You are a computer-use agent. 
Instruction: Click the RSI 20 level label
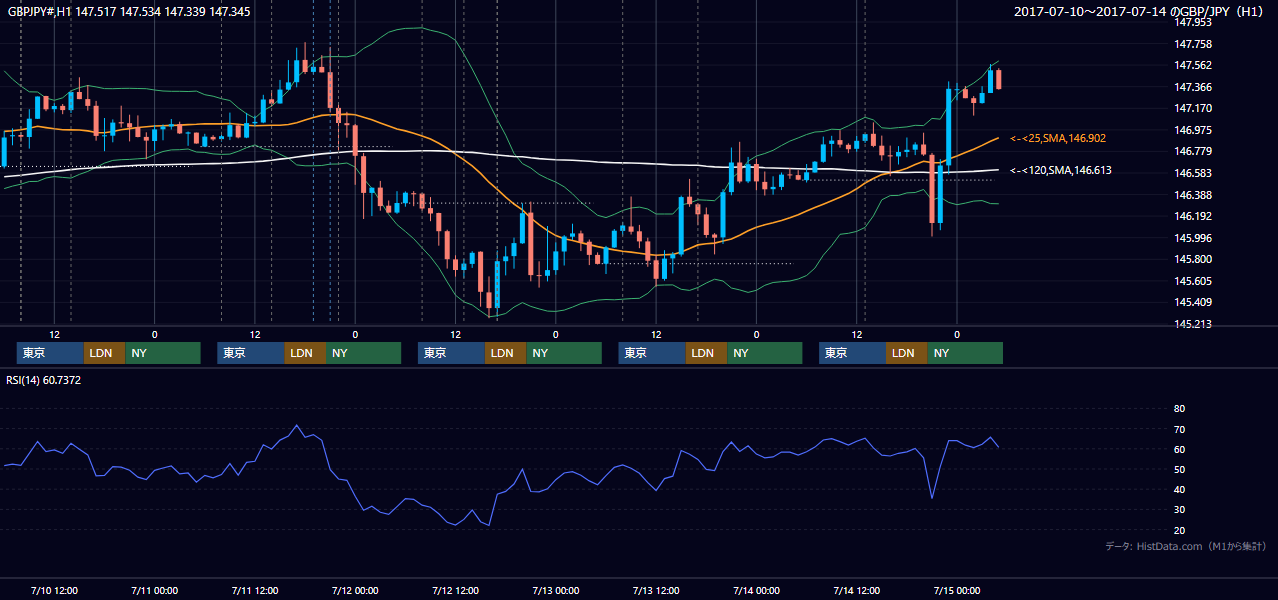pos(1179,530)
